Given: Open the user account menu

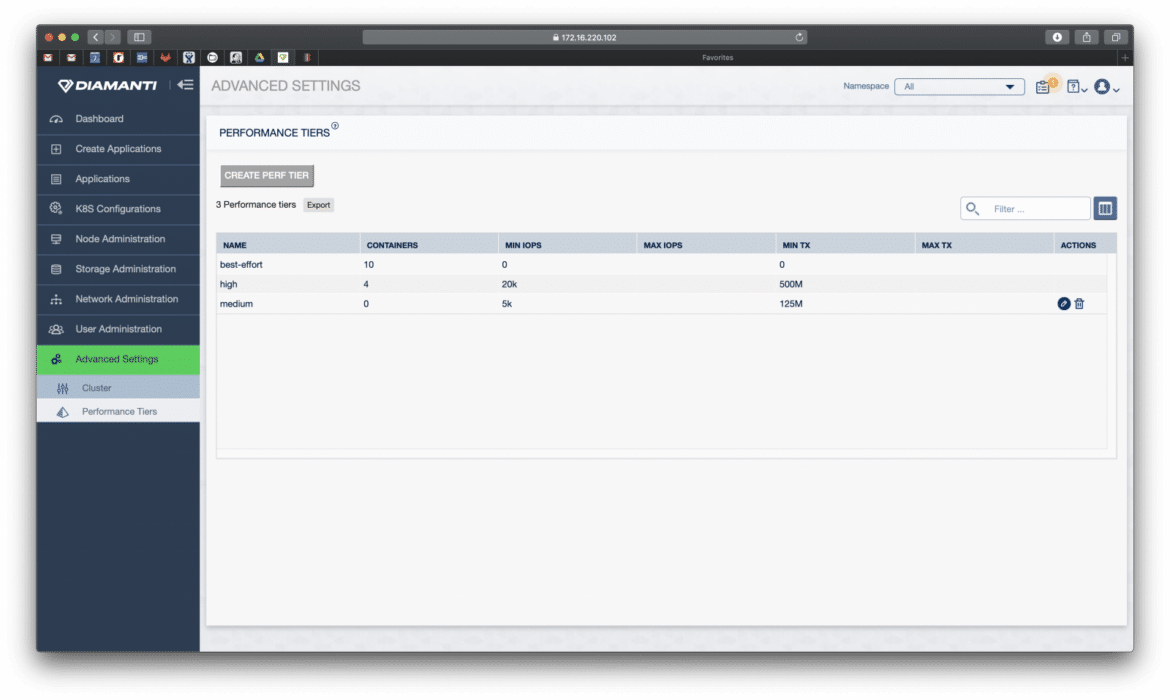Looking at the screenshot, I should [x=1106, y=87].
